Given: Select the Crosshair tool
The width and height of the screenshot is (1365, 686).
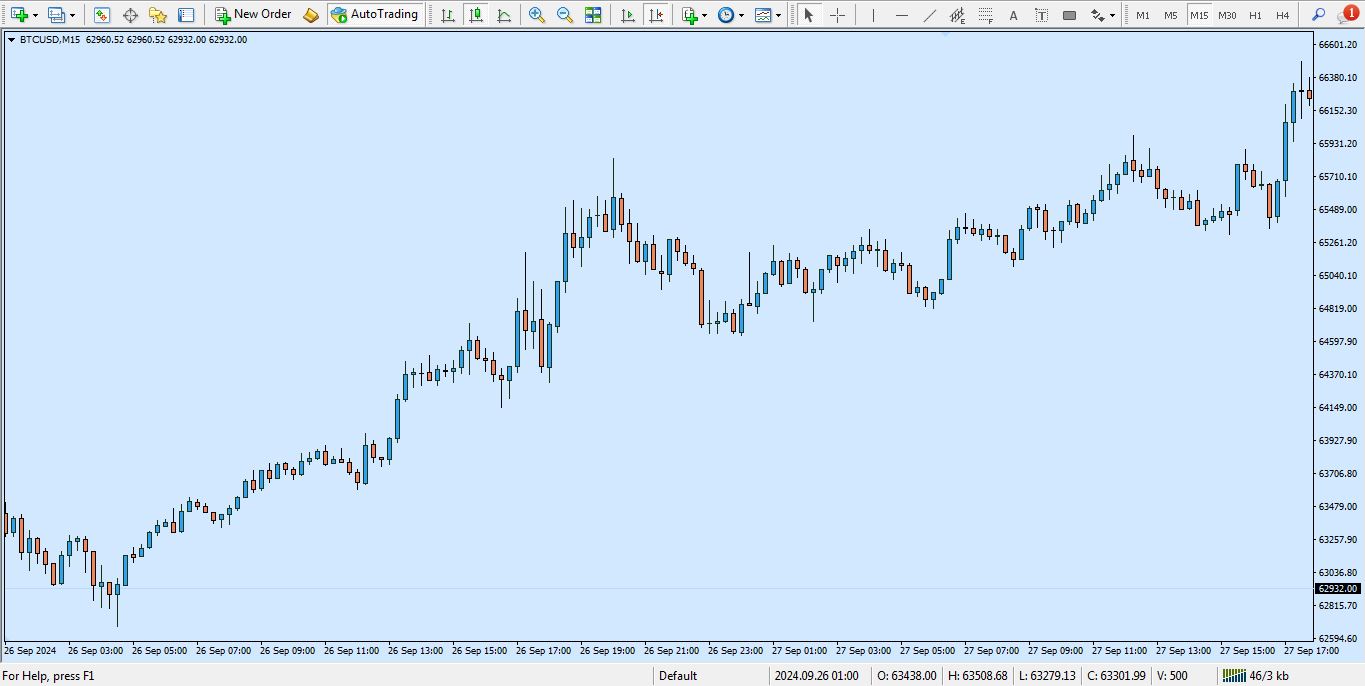Looking at the screenshot, I should [838, 15].
